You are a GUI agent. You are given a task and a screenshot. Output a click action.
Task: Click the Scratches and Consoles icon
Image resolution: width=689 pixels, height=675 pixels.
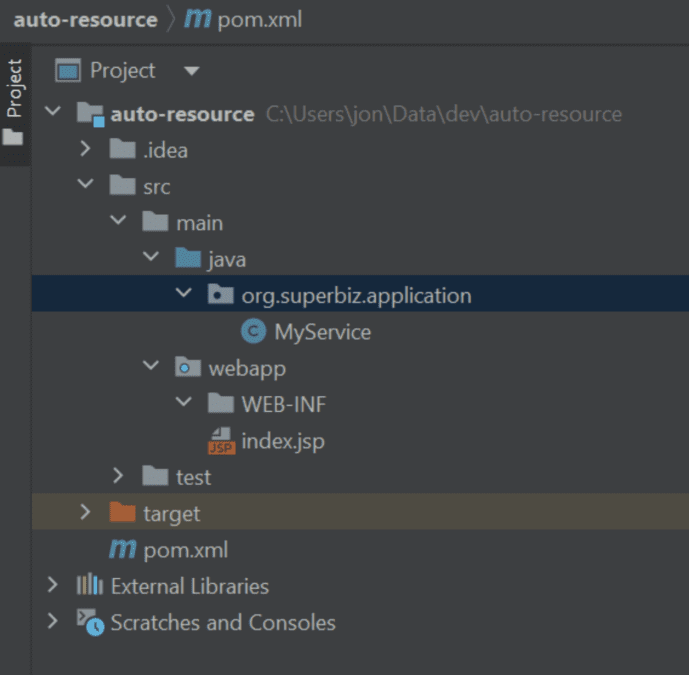tap(90, 622)
